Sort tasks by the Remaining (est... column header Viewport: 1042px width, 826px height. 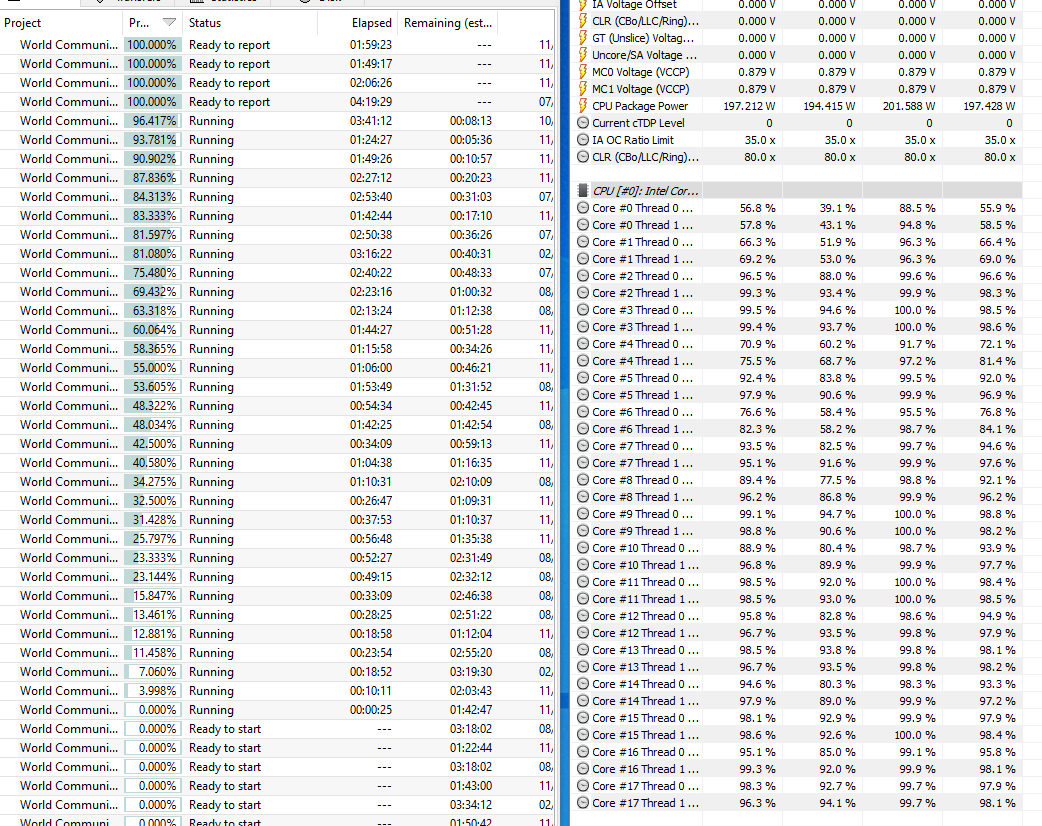(447, 23)
